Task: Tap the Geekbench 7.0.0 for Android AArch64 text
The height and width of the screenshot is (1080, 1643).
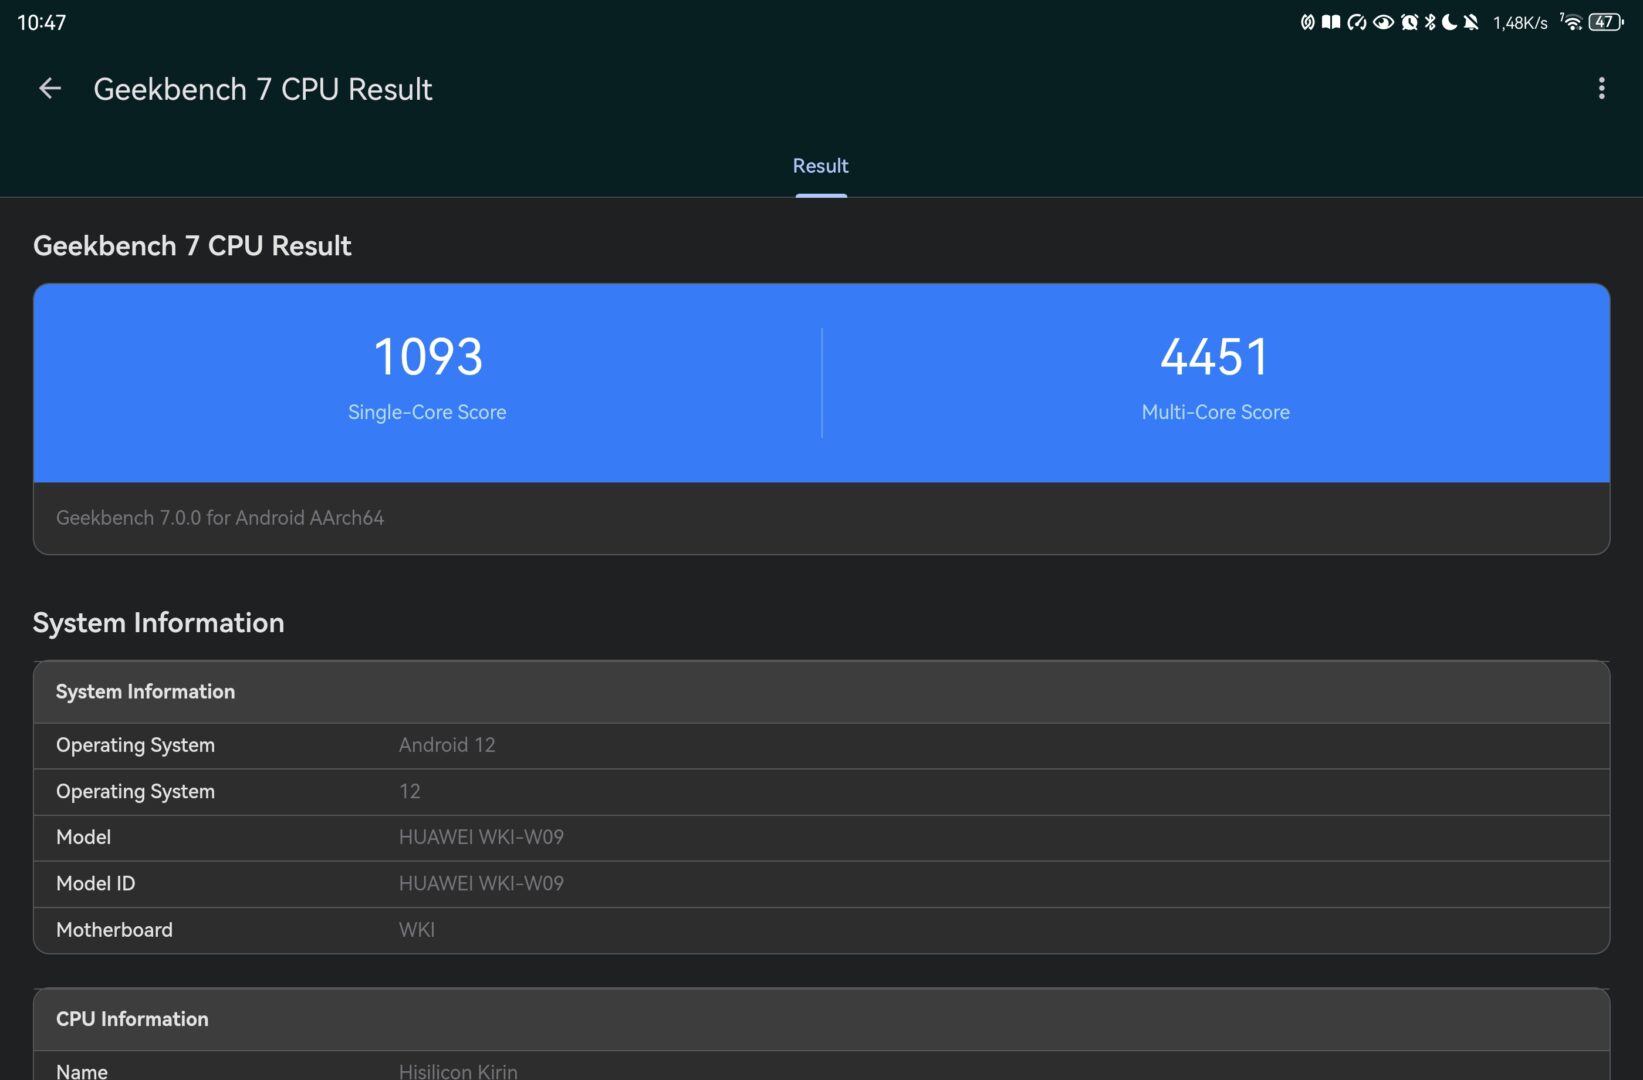Action: [x=220, y=518]
